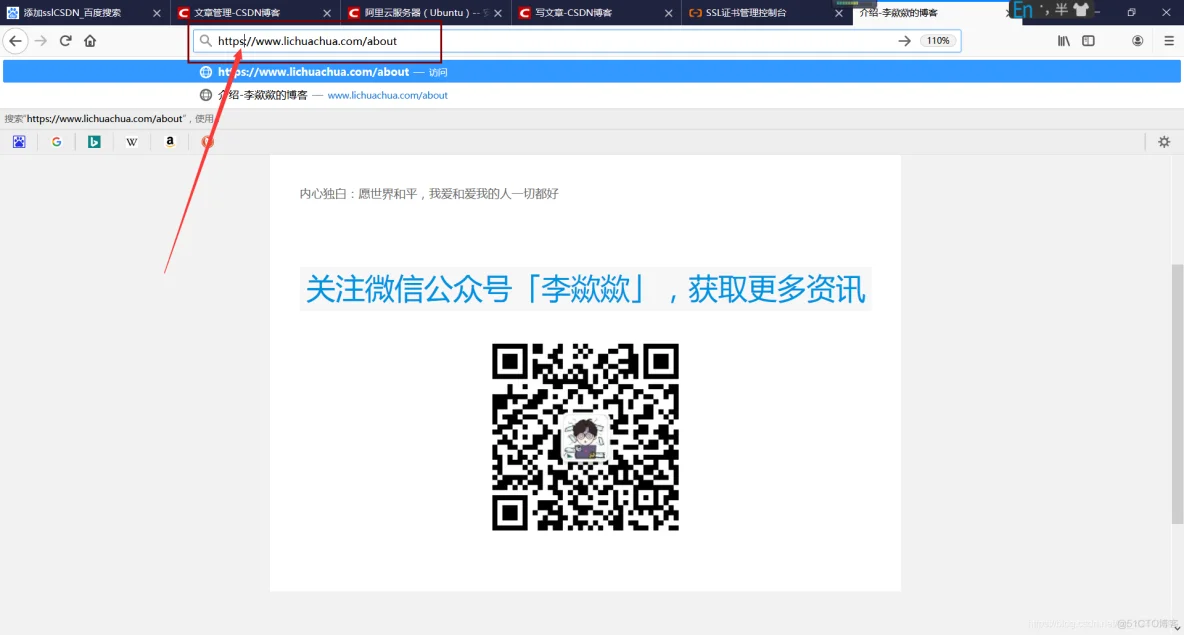Image resolution: width=1184 pixels, height=635 pixels.
Task: Close the 写文章-CSDN博客 tab
Action: coord(668,13)
